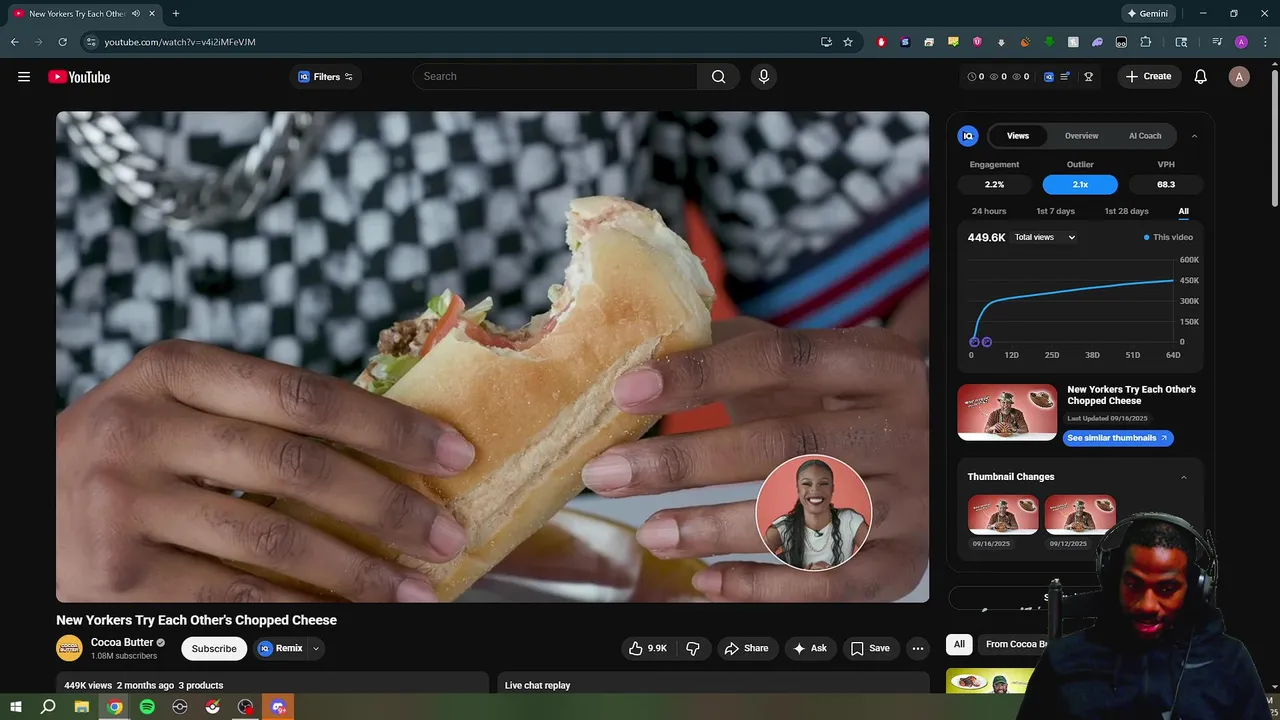
Task: Like the video with 9.9K thumbs up
Action: click(x=647, y=648)
